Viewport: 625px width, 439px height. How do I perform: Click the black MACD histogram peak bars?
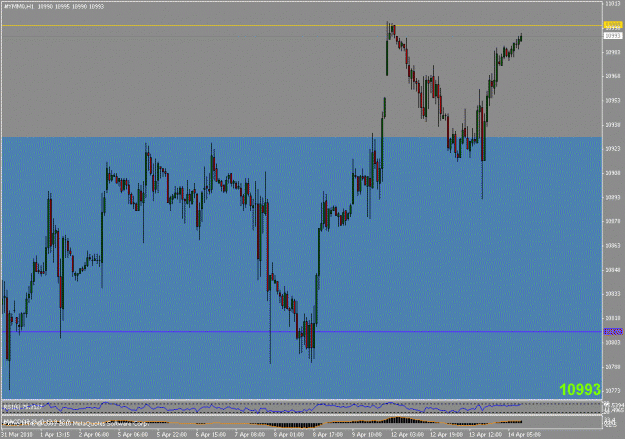(x=399, y=419)
